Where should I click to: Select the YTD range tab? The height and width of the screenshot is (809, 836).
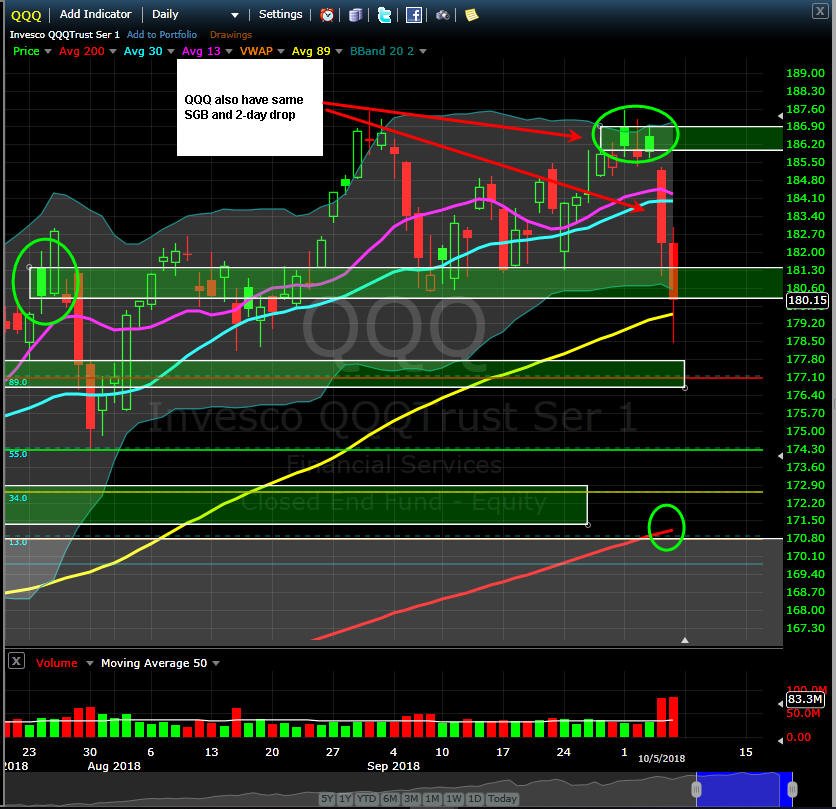pyautogui.click(x=366, y=798)
